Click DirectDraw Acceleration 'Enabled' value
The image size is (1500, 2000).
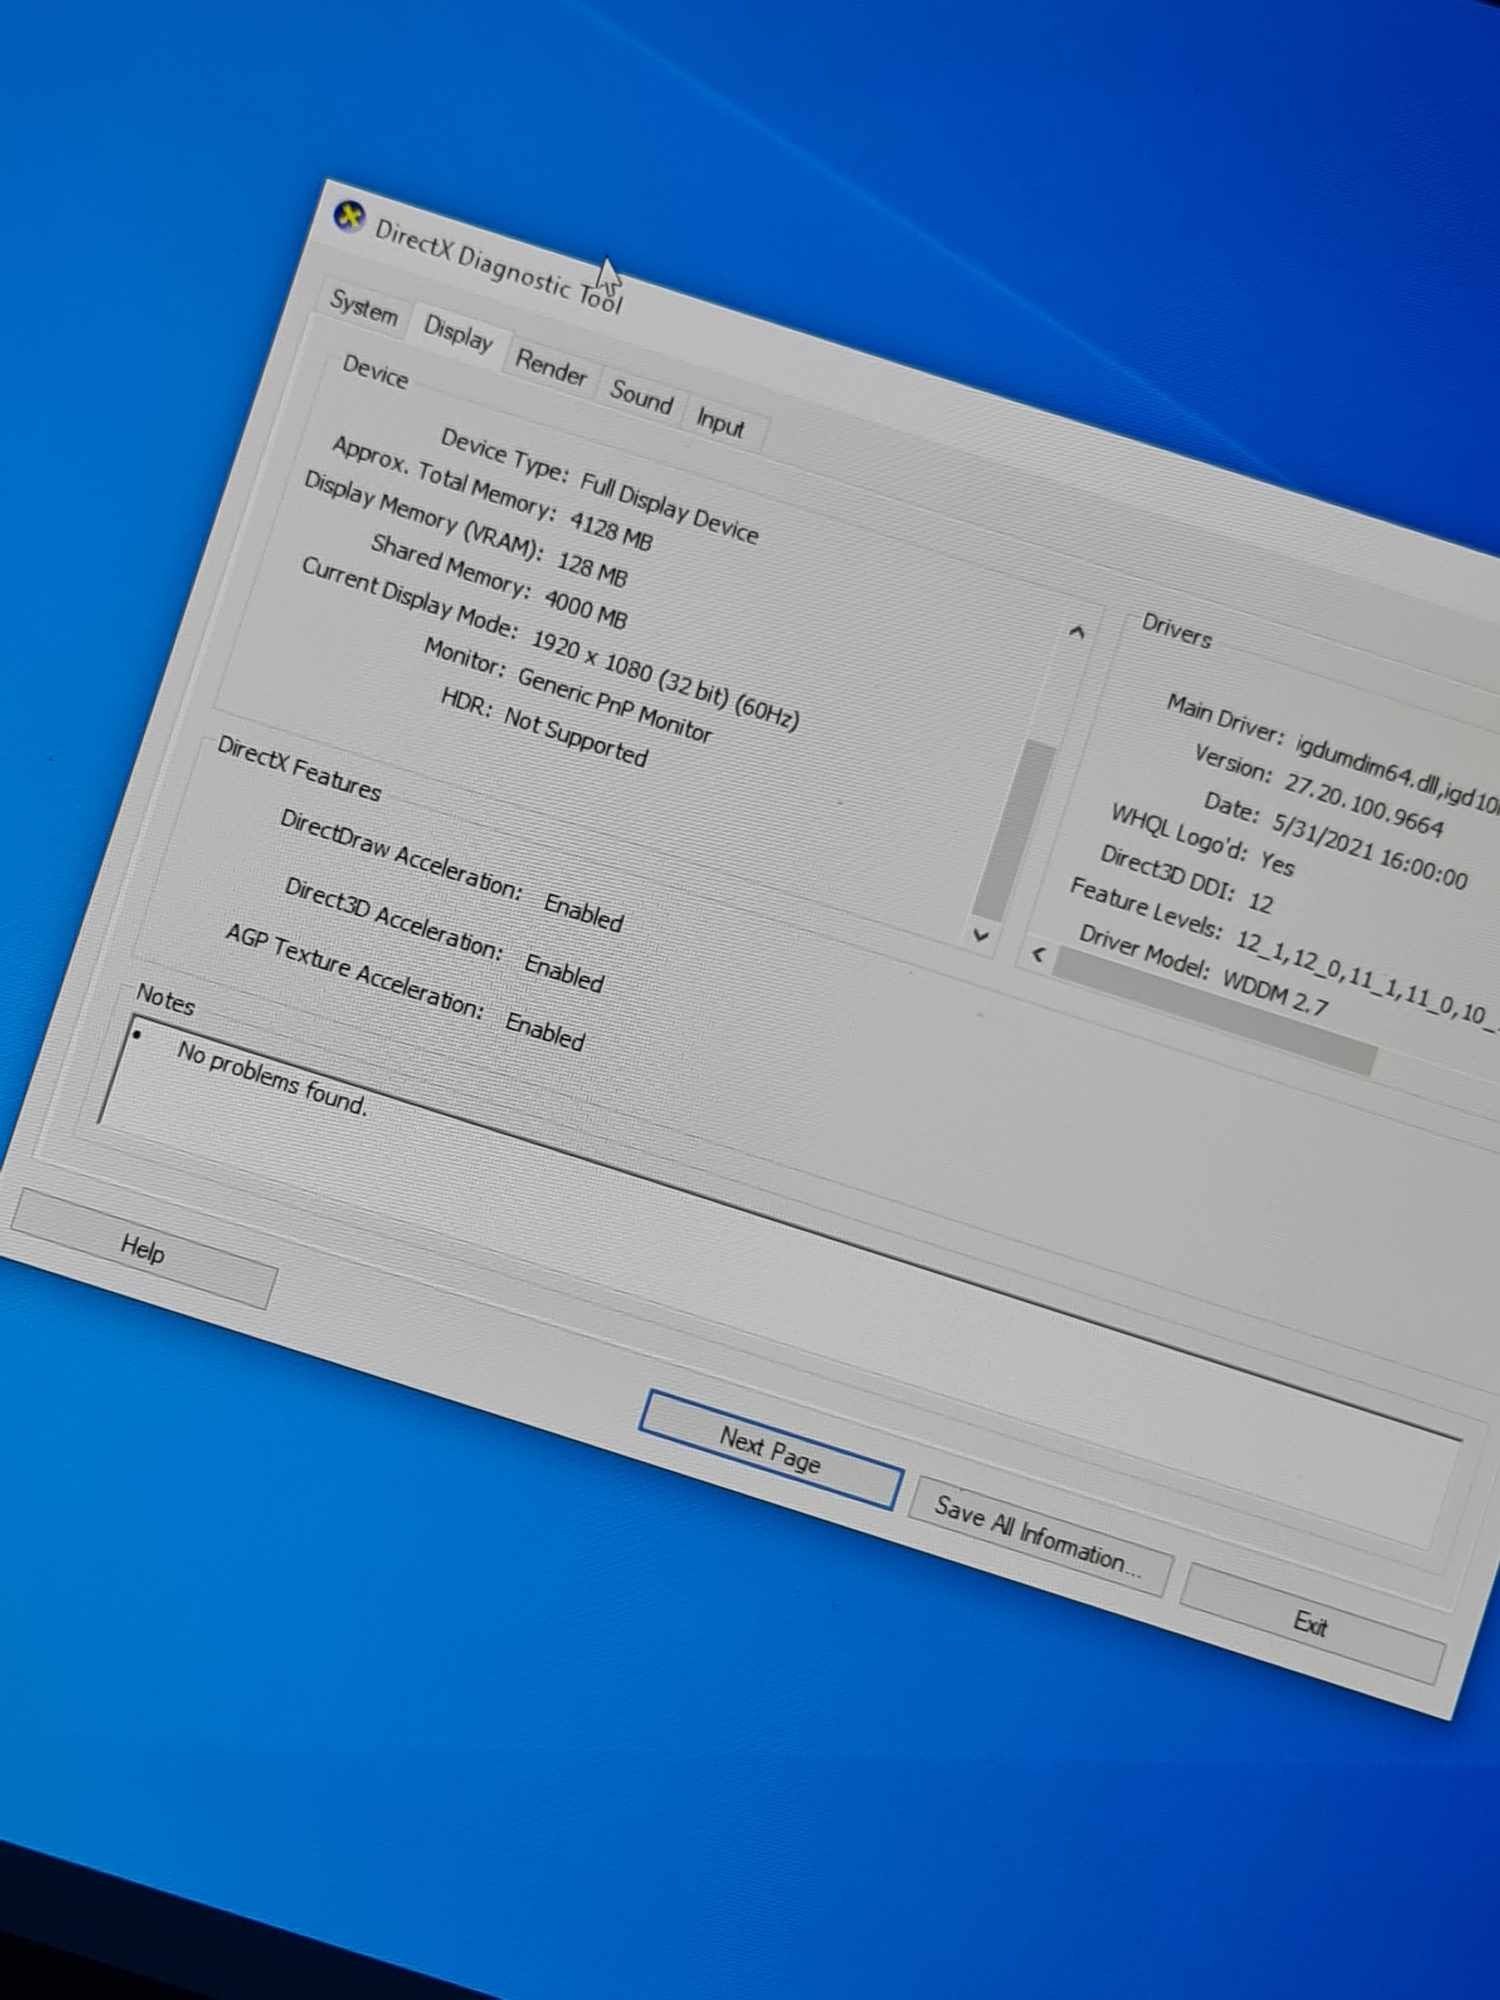click(x=584, y=911)
